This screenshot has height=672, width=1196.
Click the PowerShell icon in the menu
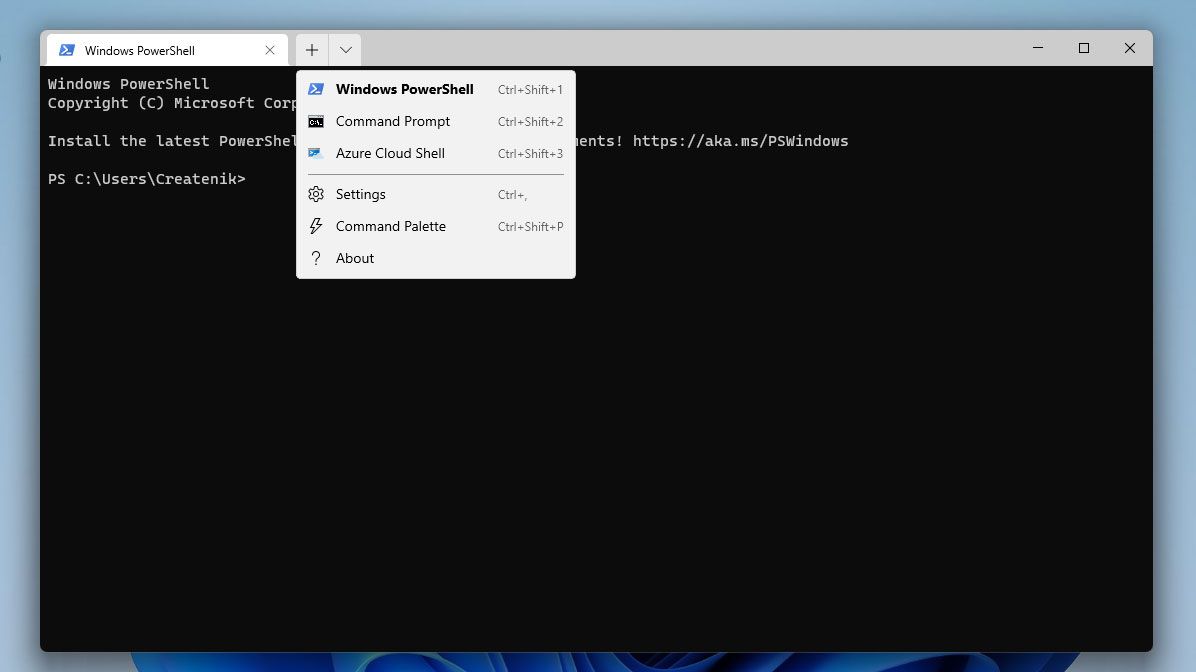tap(316, 89)
